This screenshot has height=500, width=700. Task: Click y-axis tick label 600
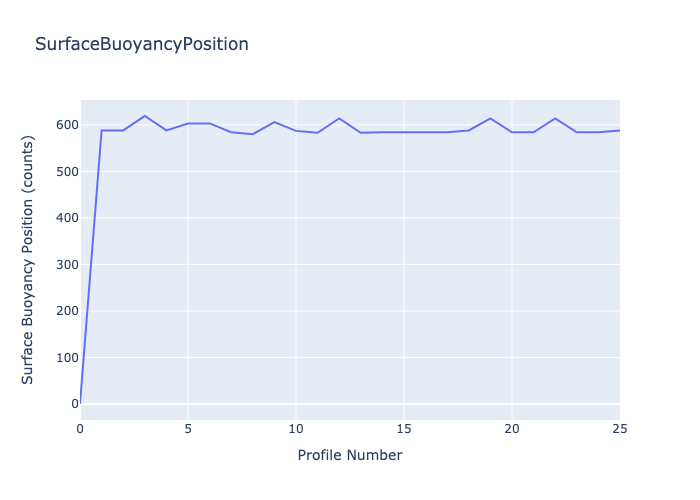point(67,125)
